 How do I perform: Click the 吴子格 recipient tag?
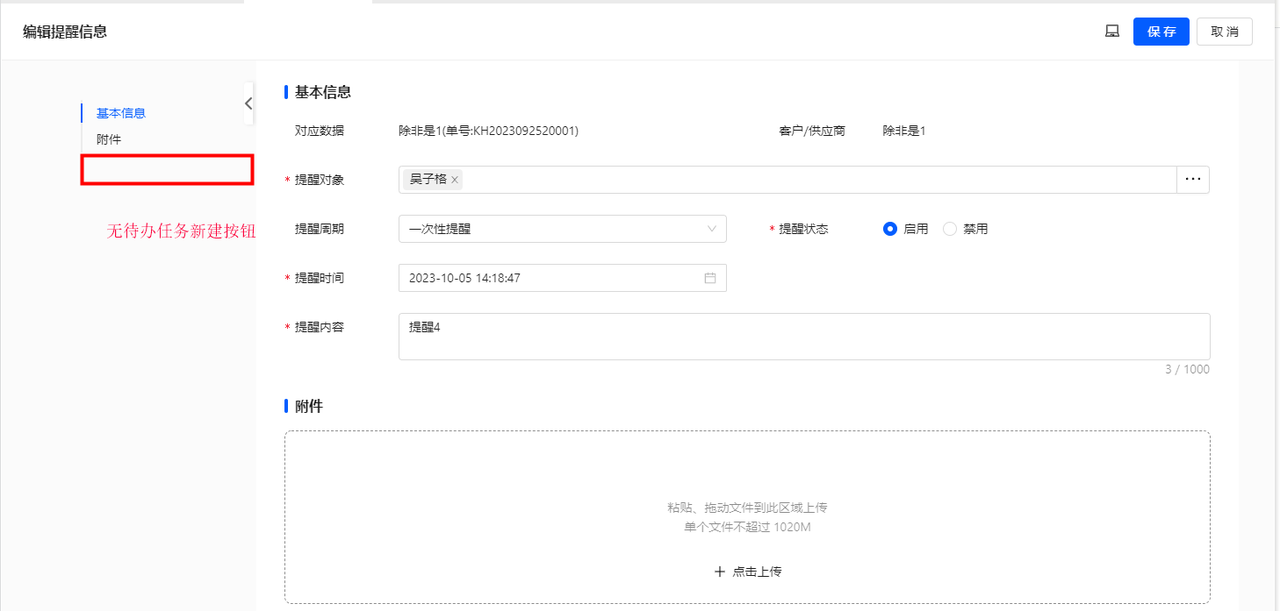[x=433, y=180]
